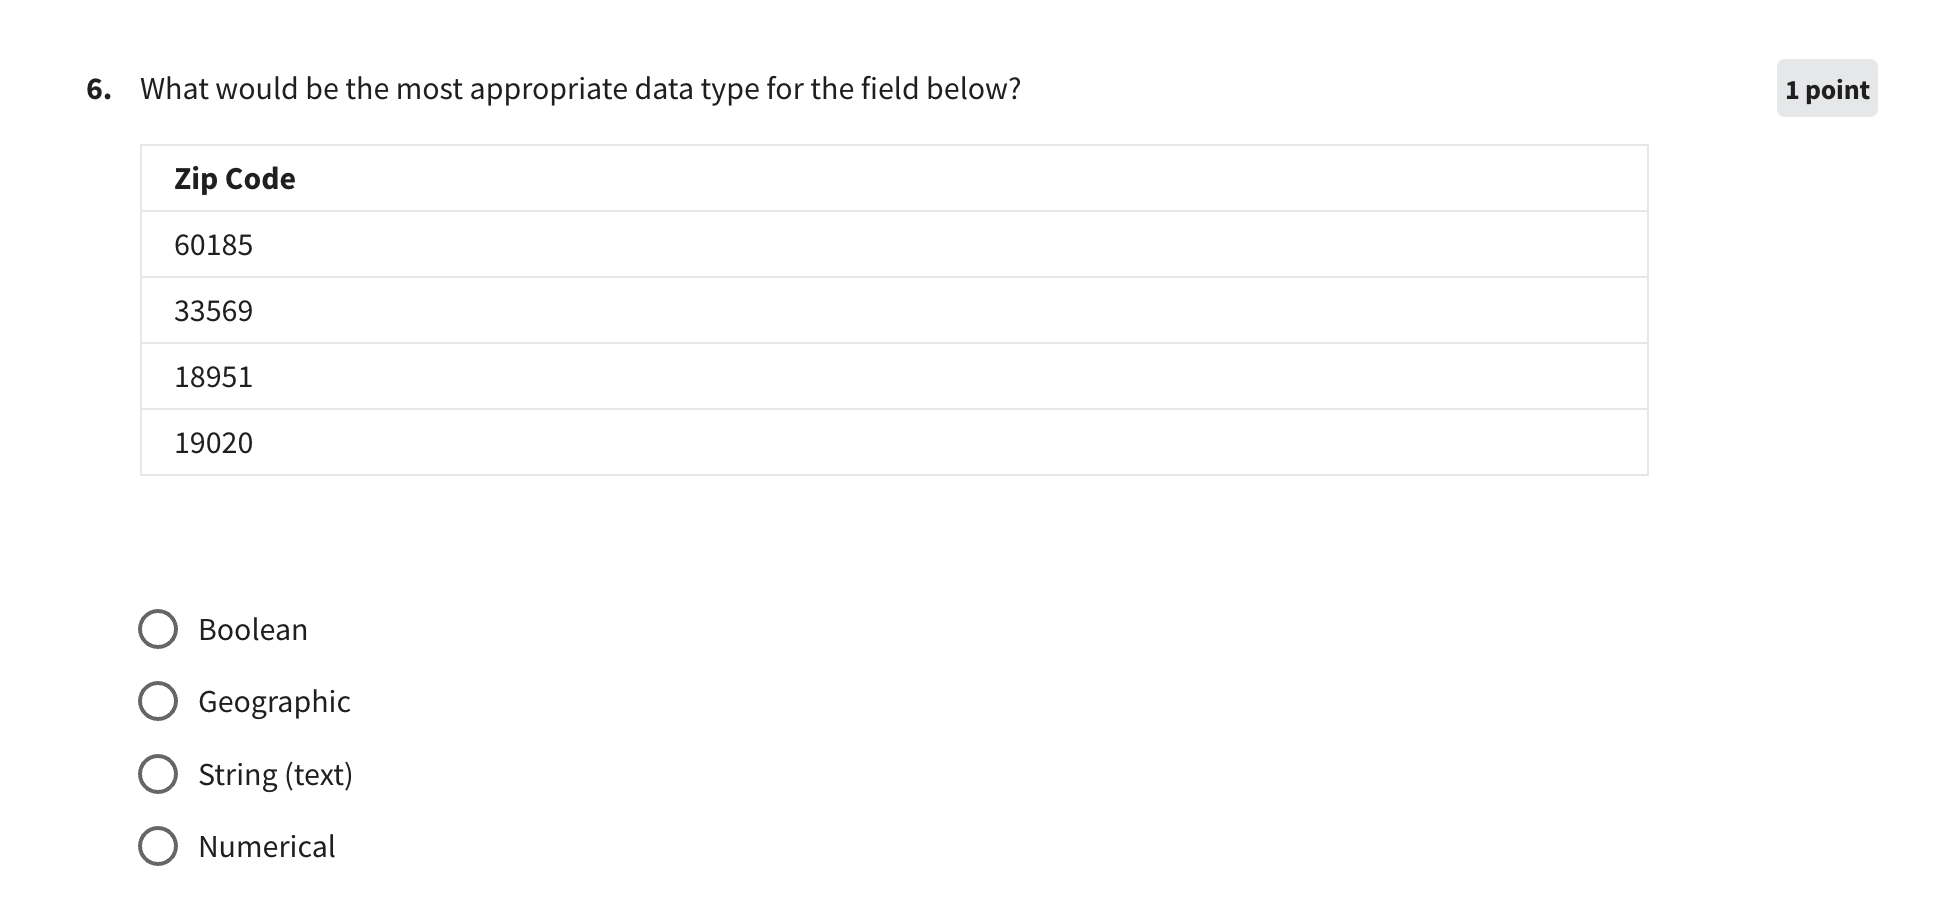The width and height of the screenshot is (1946, 914).
Task: Click the "1 point" badge
Action: click(1826, 90)
